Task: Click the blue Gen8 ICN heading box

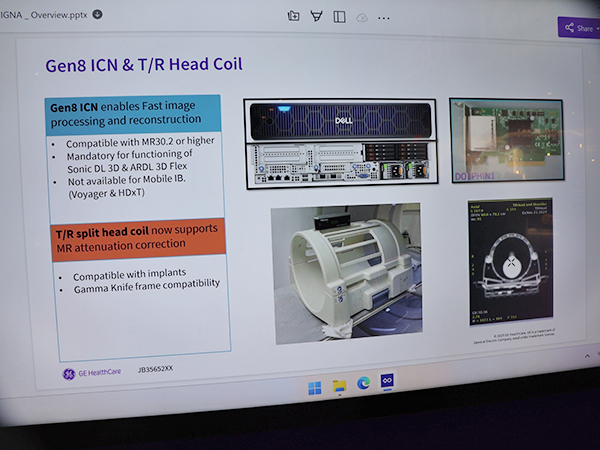Action: pos(133,113)
